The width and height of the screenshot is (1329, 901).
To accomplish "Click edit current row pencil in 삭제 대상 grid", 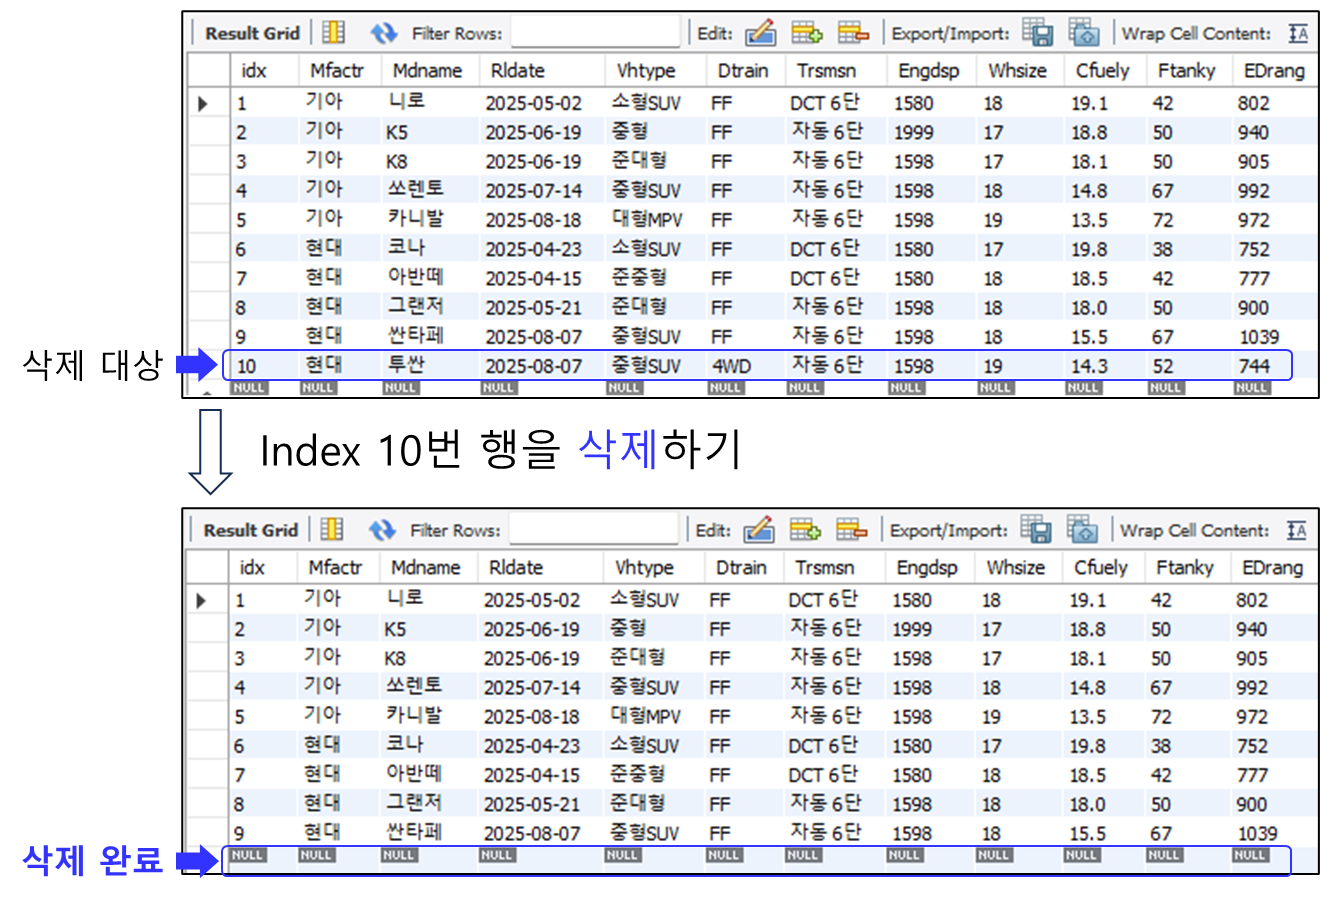I will [x=760, y=33].
